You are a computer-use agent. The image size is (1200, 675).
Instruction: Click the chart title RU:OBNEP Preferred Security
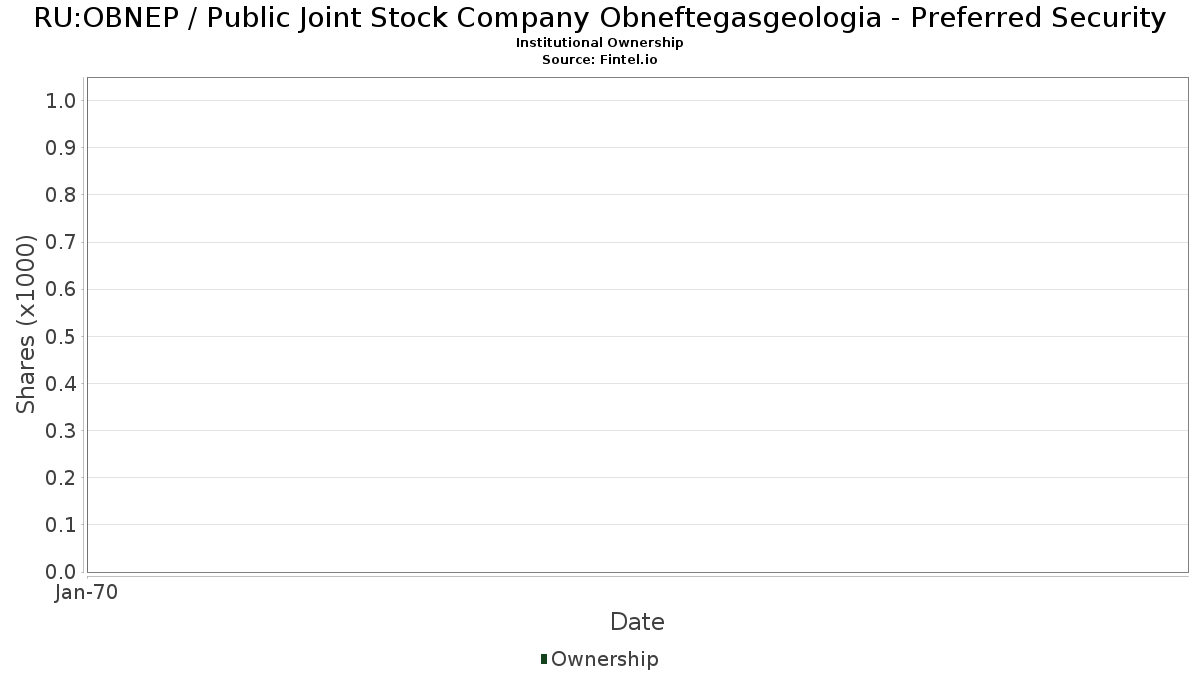coord(600,18)
